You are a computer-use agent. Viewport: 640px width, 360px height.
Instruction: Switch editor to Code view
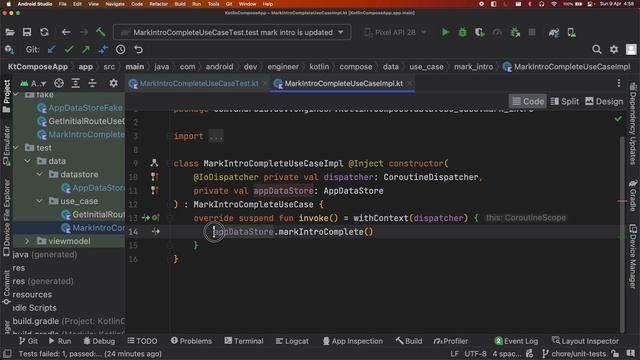point(528,101)
